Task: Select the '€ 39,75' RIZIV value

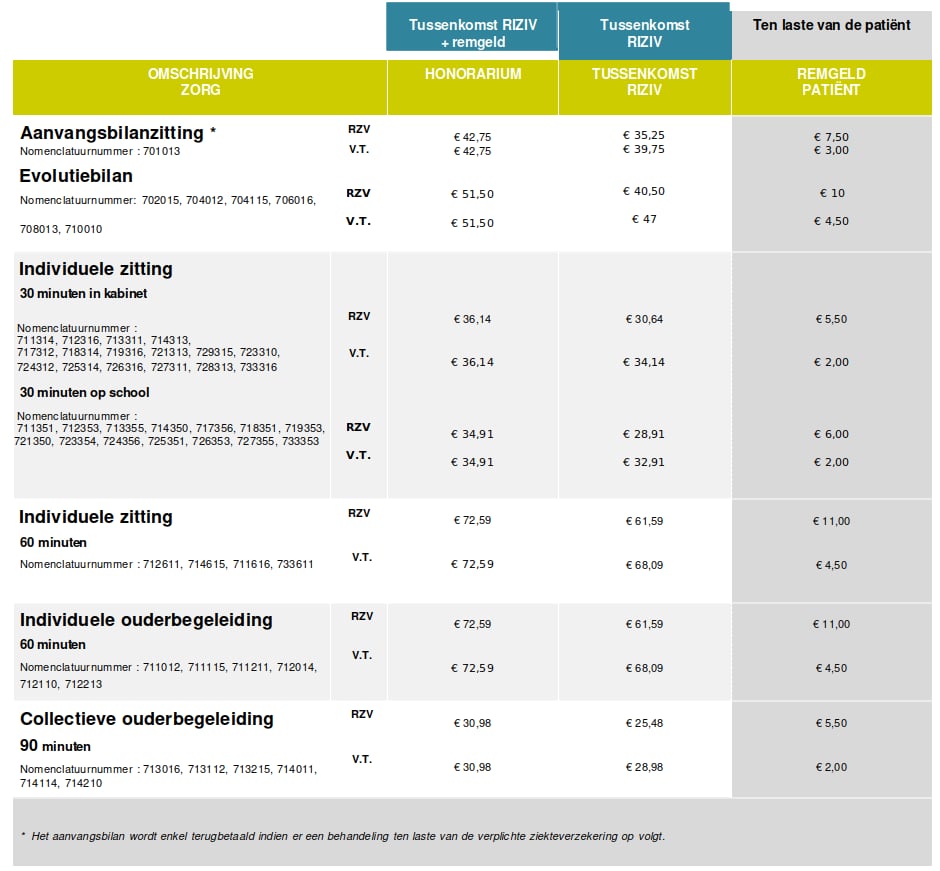Action: (x=644, y=149)
